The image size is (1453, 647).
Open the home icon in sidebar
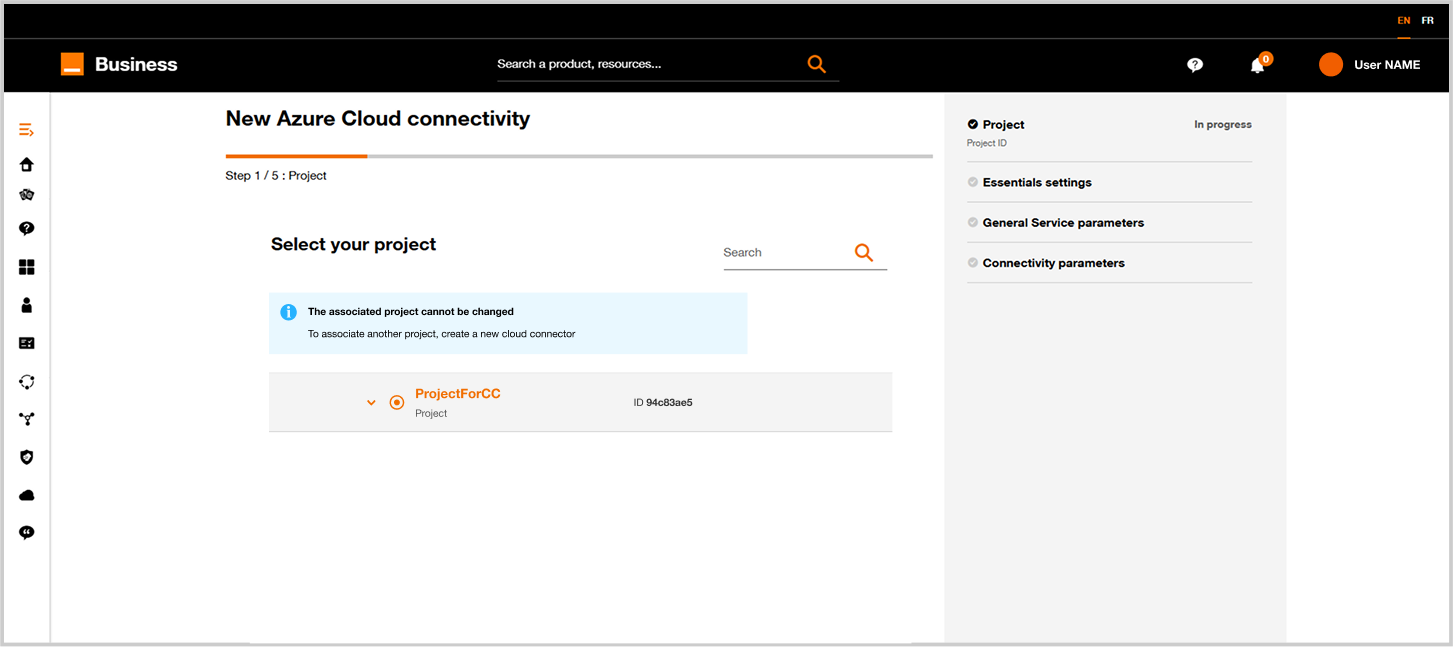[x=27, y=165]
